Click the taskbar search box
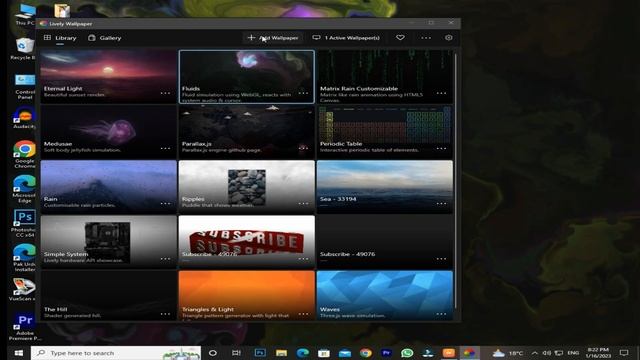 [x=116, y=353]
